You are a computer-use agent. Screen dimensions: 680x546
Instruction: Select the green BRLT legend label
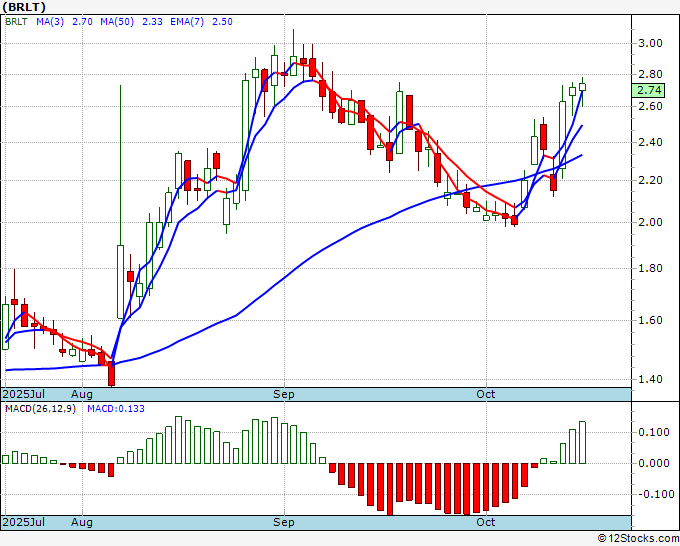[x=16, y=22]
